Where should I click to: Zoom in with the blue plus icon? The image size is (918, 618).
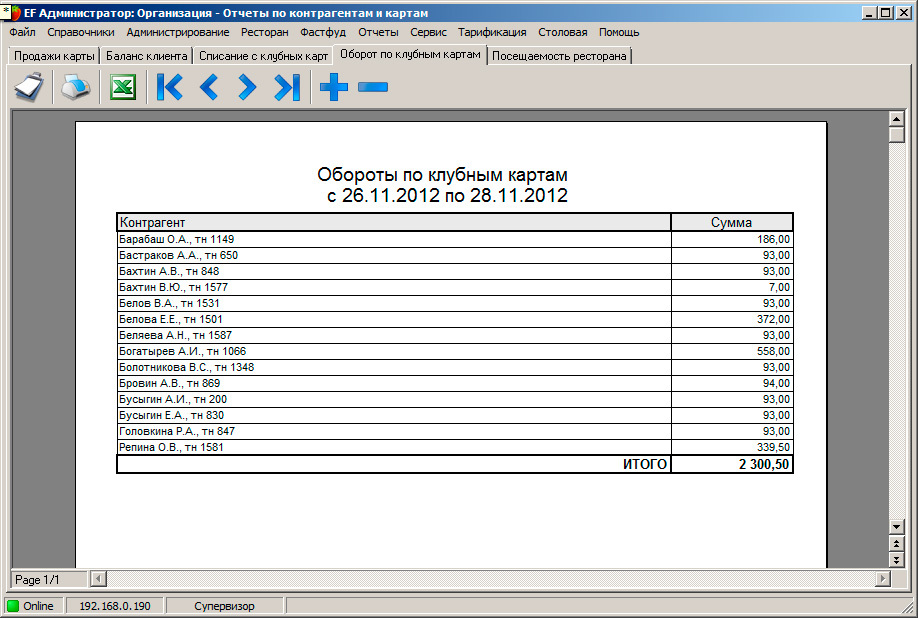point(334,87)
